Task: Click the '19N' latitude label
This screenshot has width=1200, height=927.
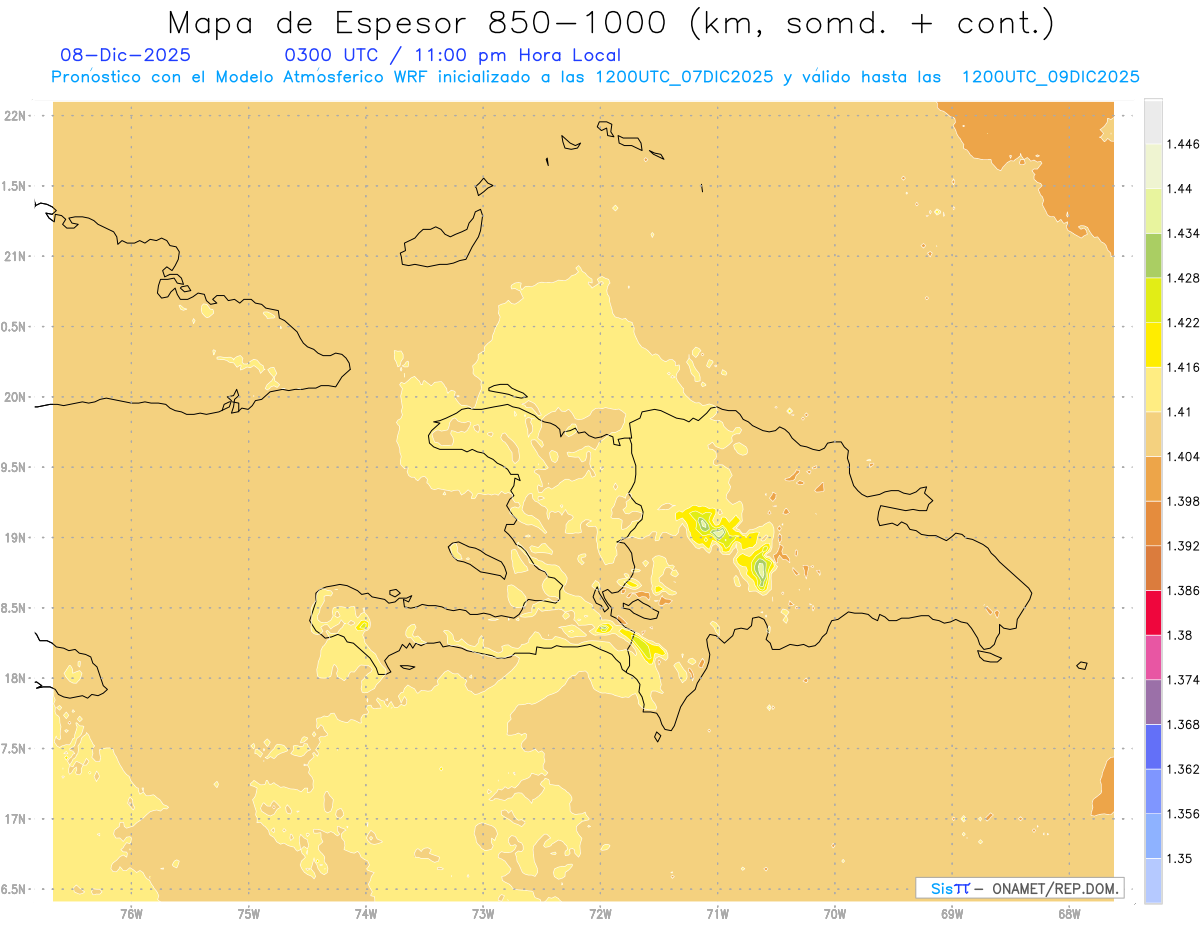Action: (17, 538)
